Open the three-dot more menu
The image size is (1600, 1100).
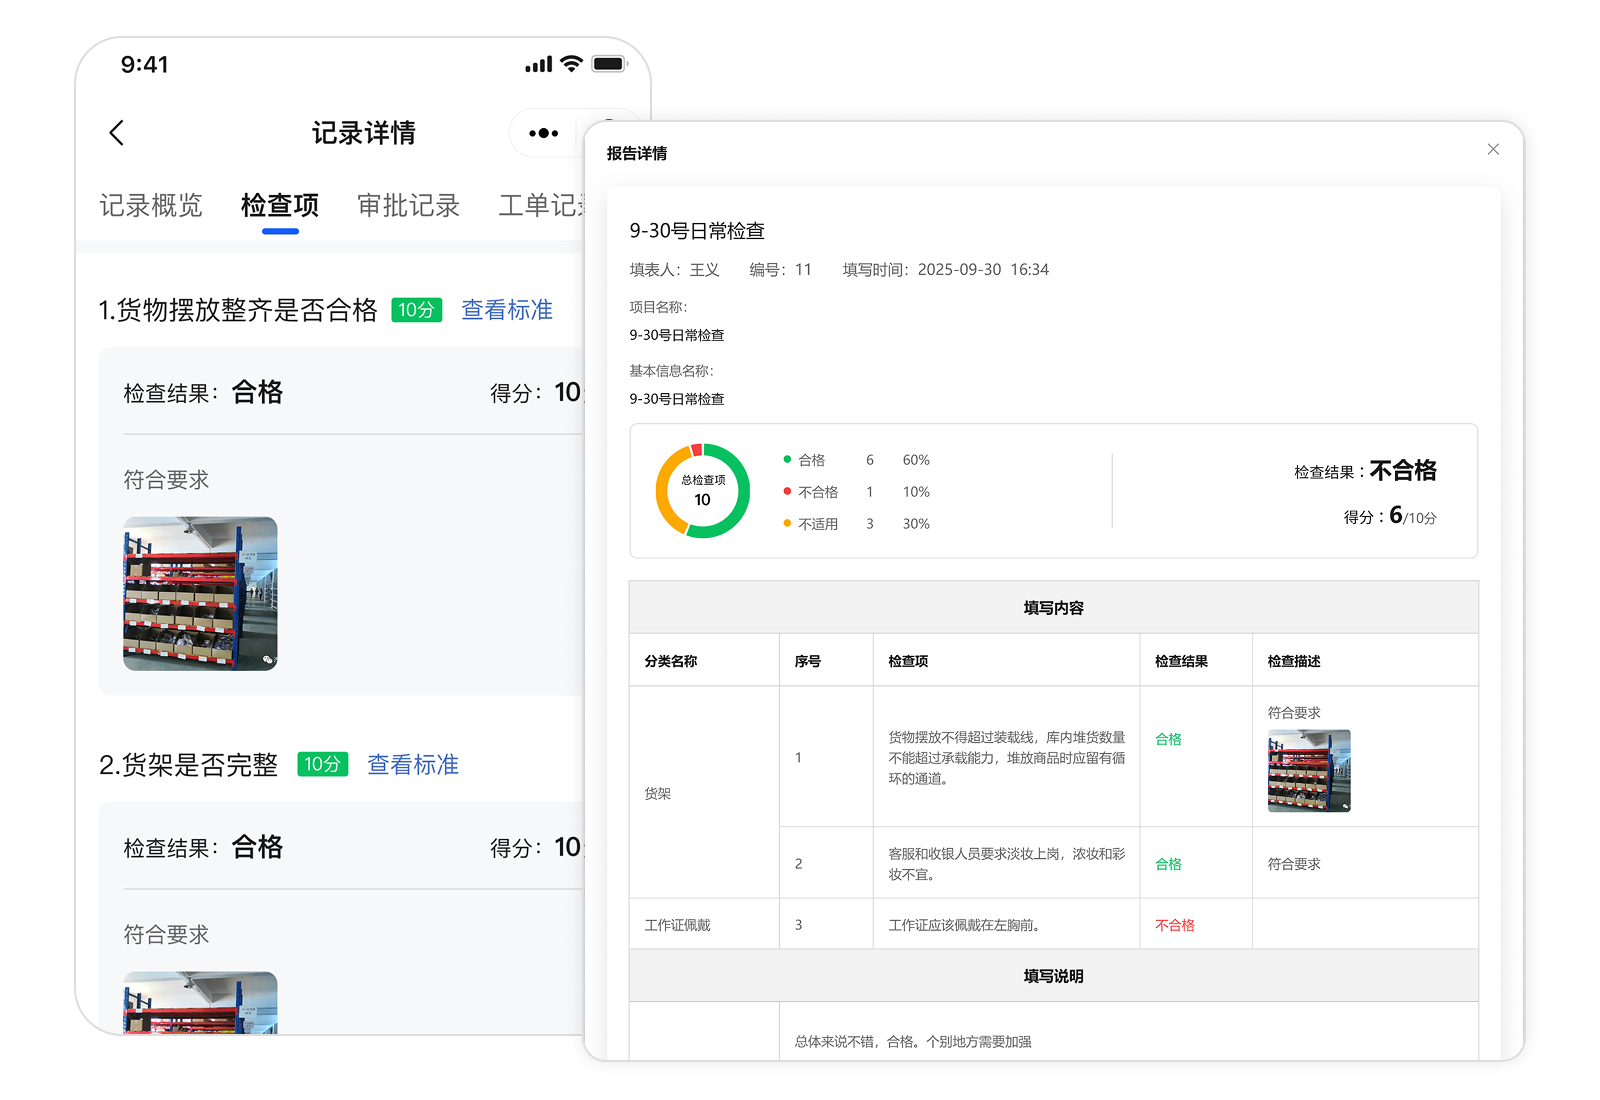tap(543, 133)
